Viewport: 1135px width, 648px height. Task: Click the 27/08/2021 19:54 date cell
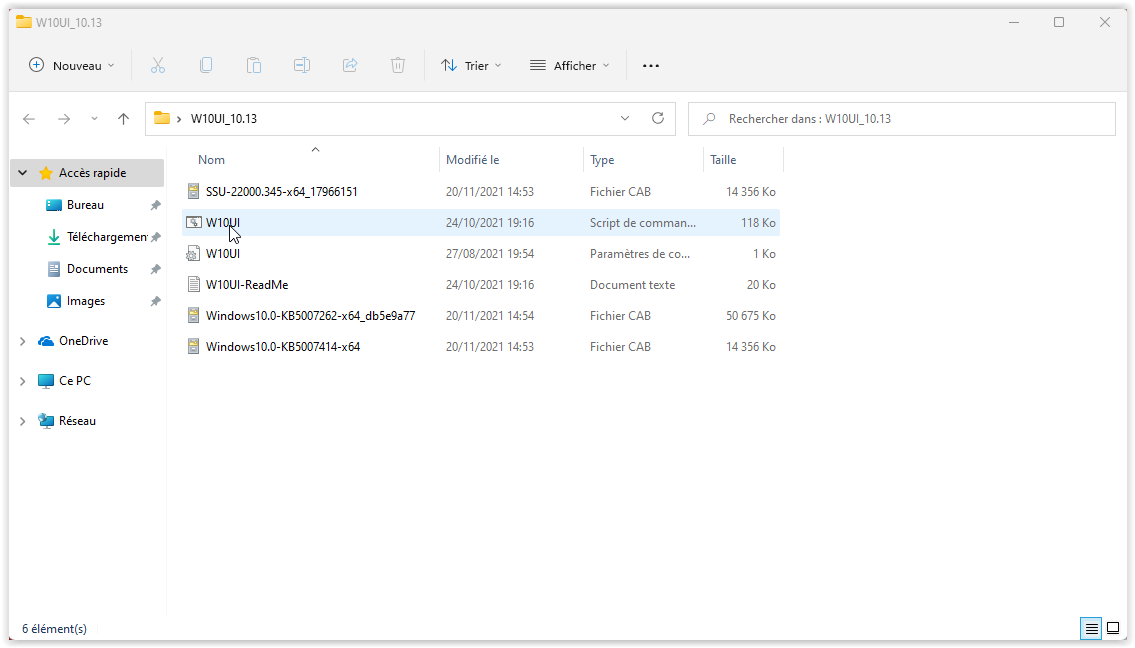click(490, 253)
